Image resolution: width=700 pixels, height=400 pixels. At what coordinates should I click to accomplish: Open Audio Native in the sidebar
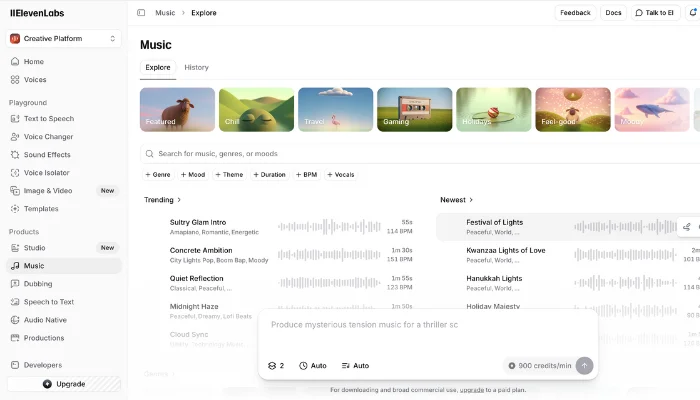tap(45, 320)
